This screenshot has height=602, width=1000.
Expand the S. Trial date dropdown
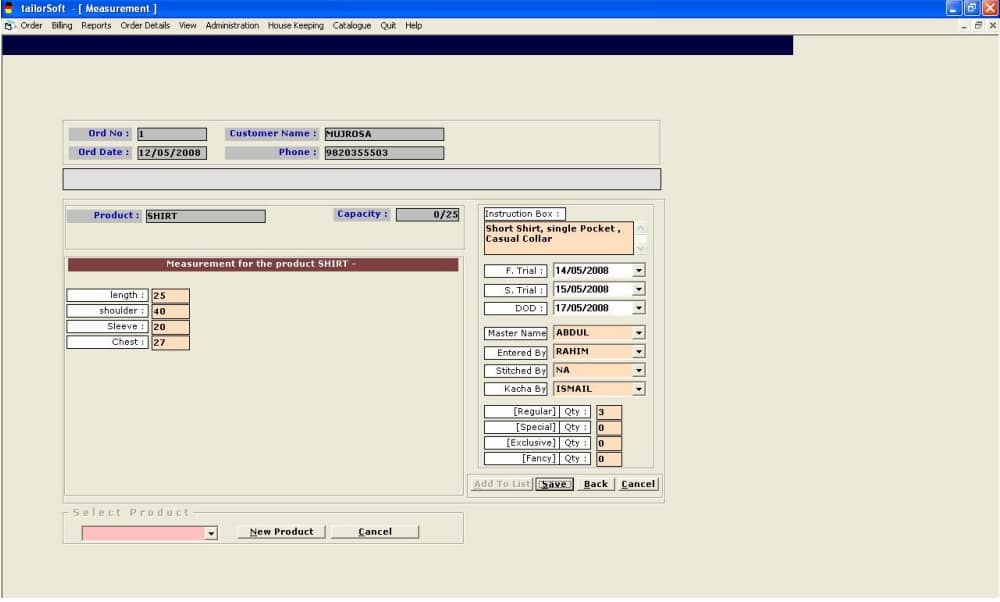point(639,290)
